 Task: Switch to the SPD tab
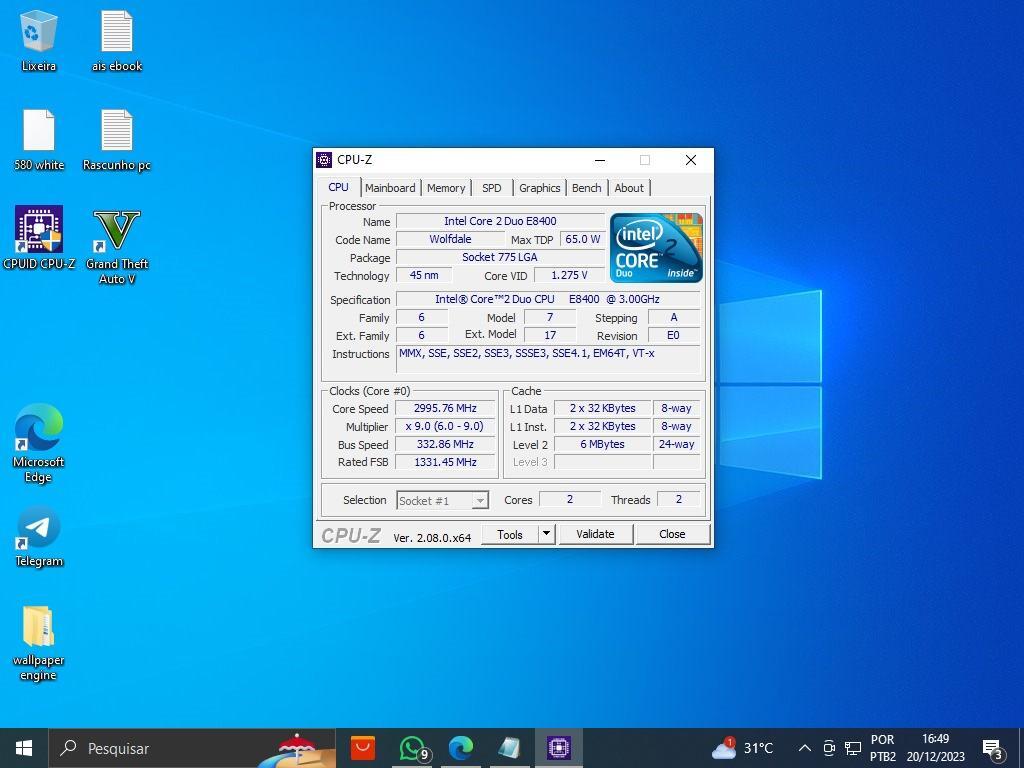pyautogui.click(x=492, y=188)
